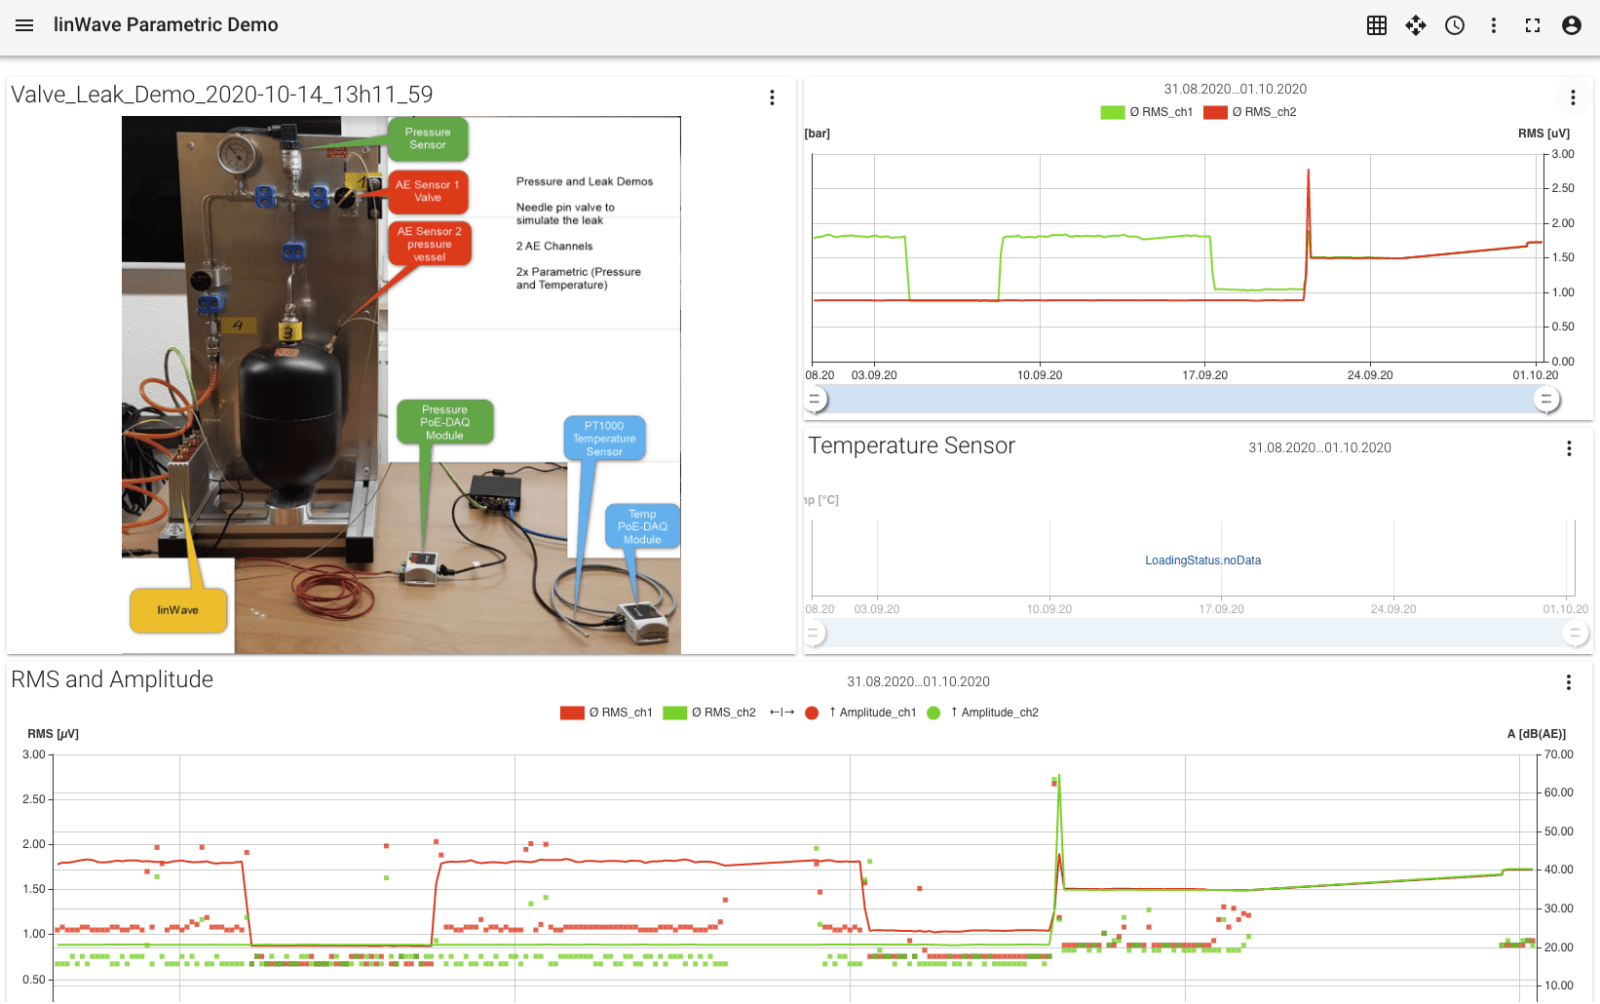Screen dimensions: 1600x1004
Task: Click right handle of Temperature range slider
Action: coord(1575,633)
